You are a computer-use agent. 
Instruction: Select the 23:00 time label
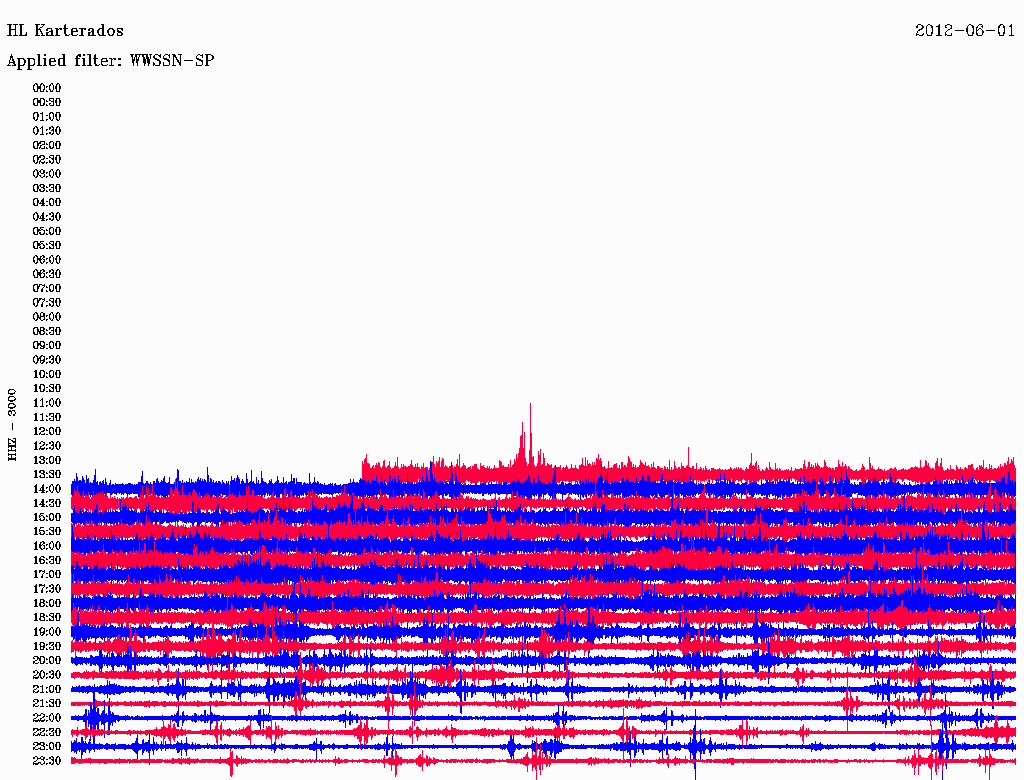point(47,747)
